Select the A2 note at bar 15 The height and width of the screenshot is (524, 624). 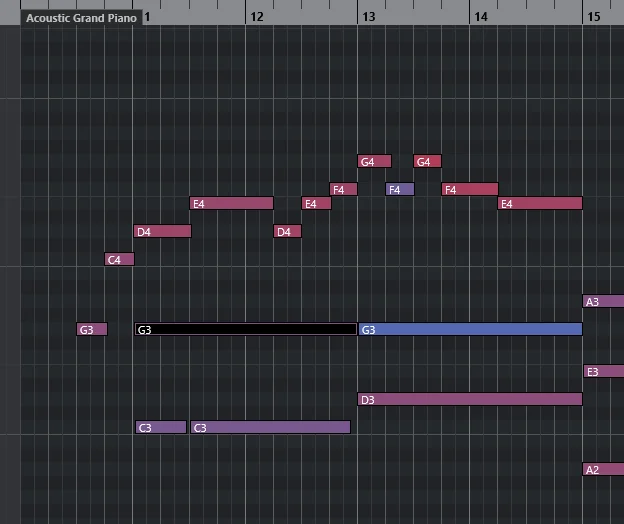coord(603,469)
